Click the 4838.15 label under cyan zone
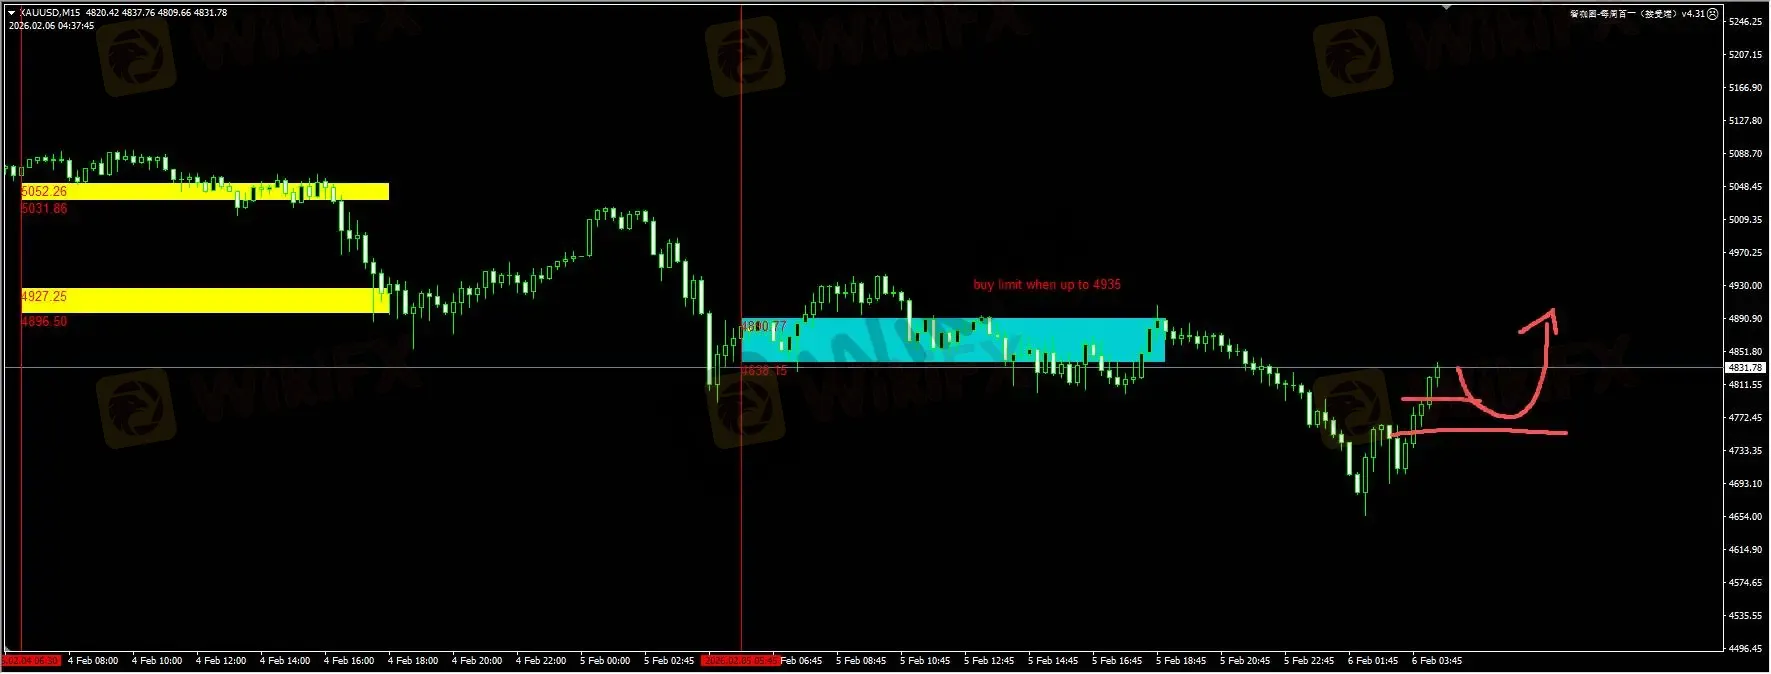The width and height of the screenshot is (1771, 674). coord(764,371)
